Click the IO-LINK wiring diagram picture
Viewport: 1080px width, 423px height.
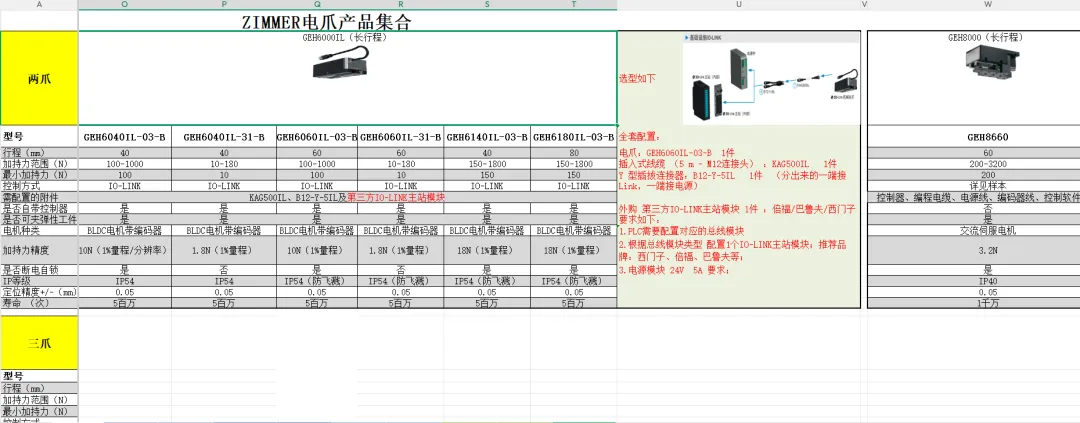point(771,77)
